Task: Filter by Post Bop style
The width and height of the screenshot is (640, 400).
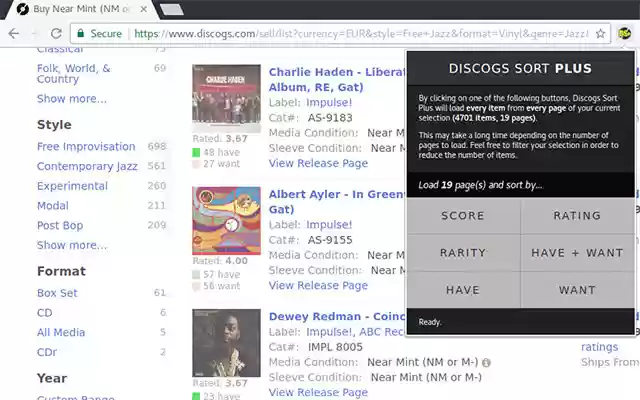Action: click(60, 225)
